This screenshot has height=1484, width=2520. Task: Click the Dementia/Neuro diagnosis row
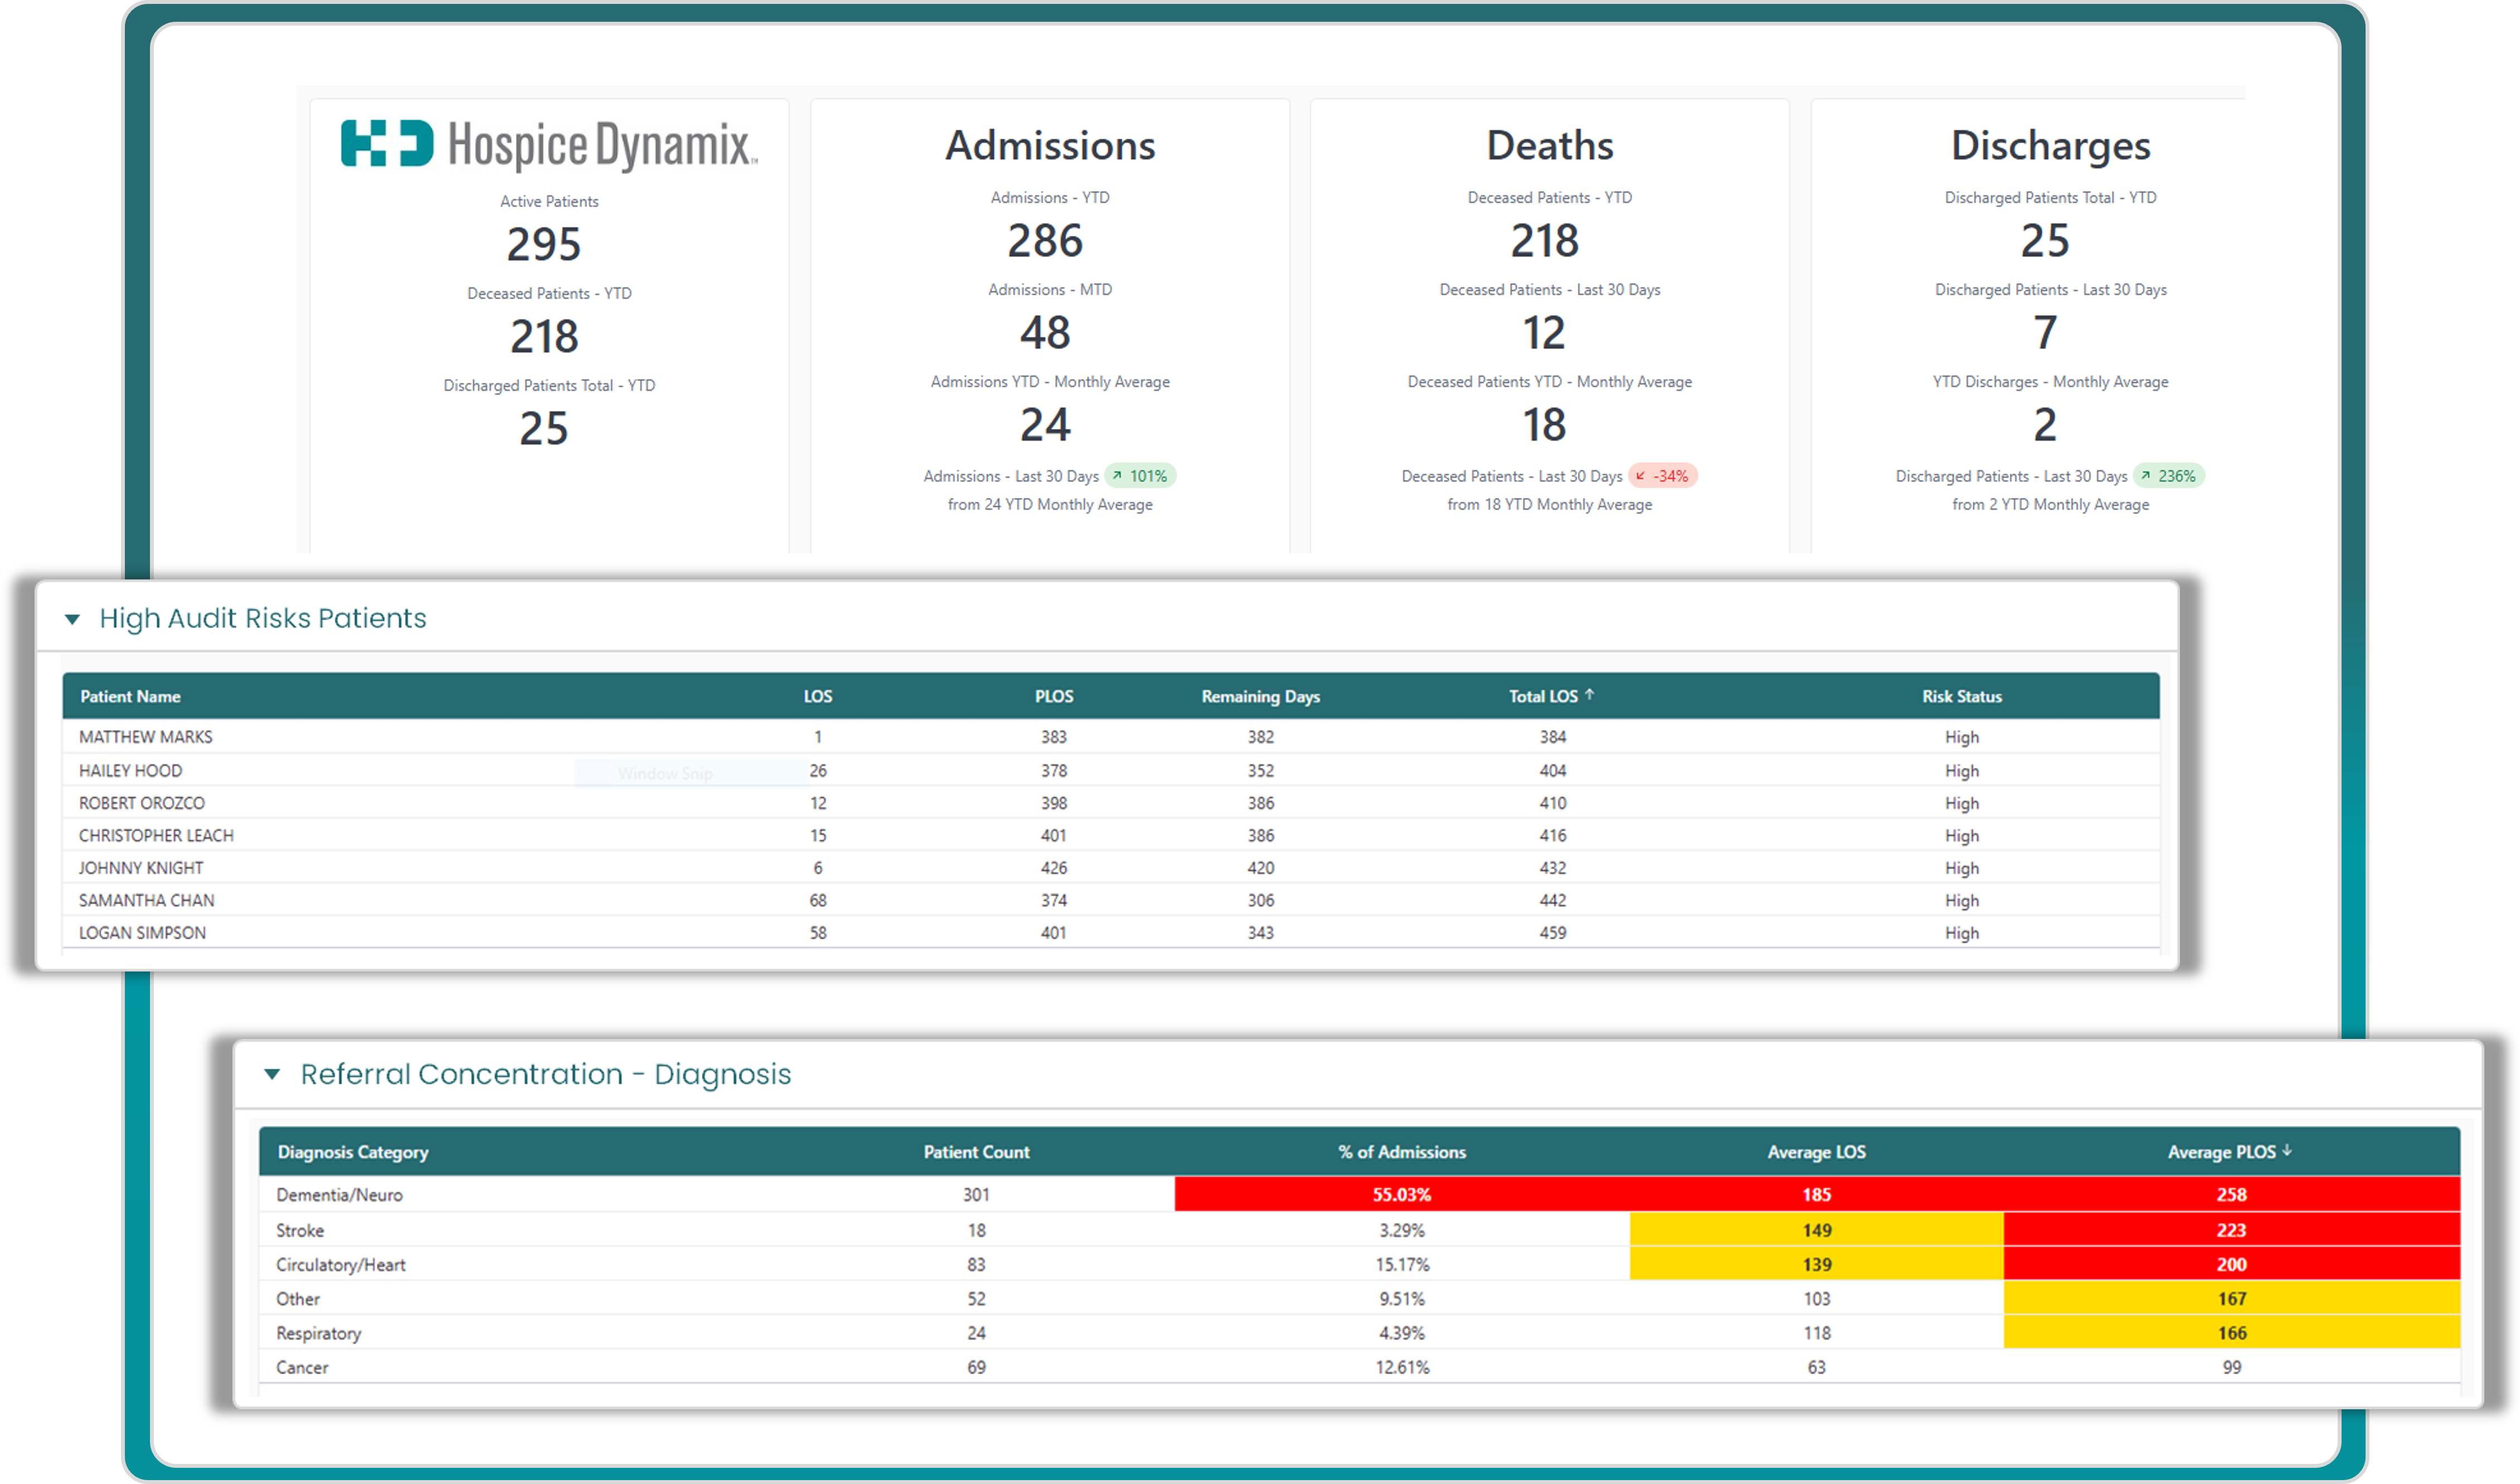point(1359,1194)
